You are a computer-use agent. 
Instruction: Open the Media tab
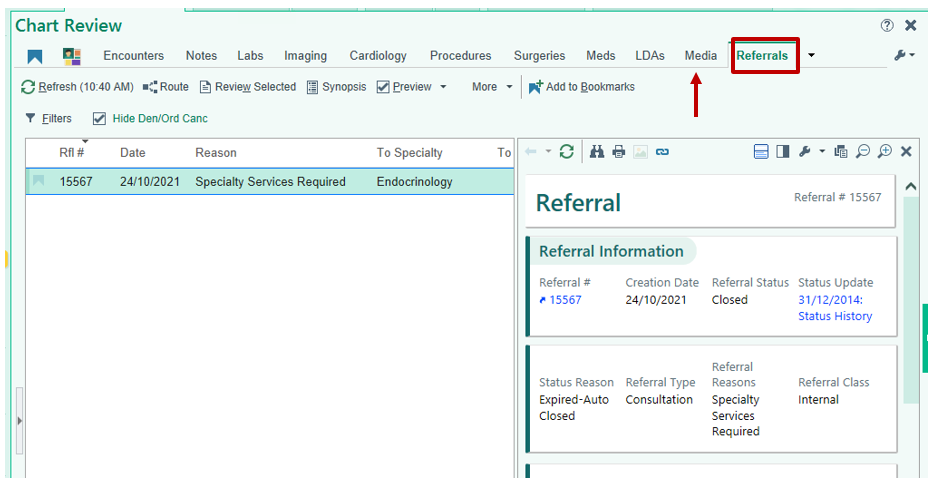[701, 56]
